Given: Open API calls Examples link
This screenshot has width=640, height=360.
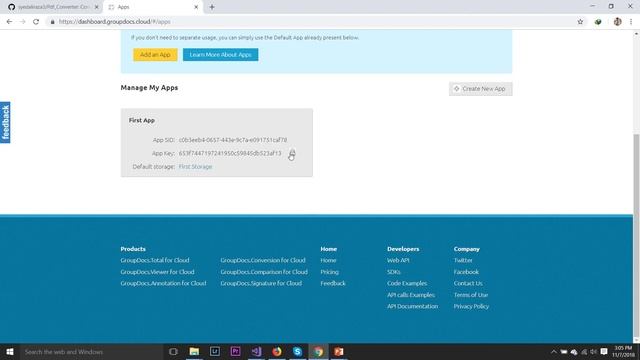Looking at the screenshot, I should pos(411,295).
